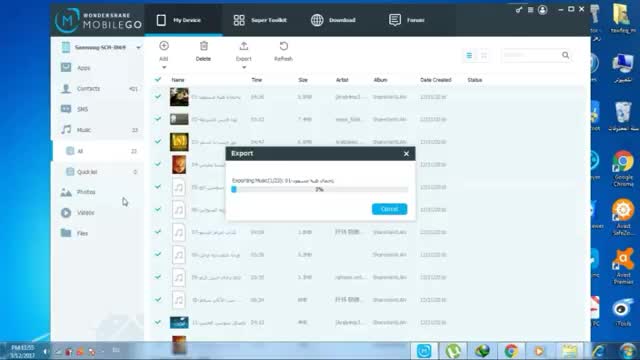640x360 pixels.
Task: Expand the Add dropdown arrow
Action: (x=164, y=67)
